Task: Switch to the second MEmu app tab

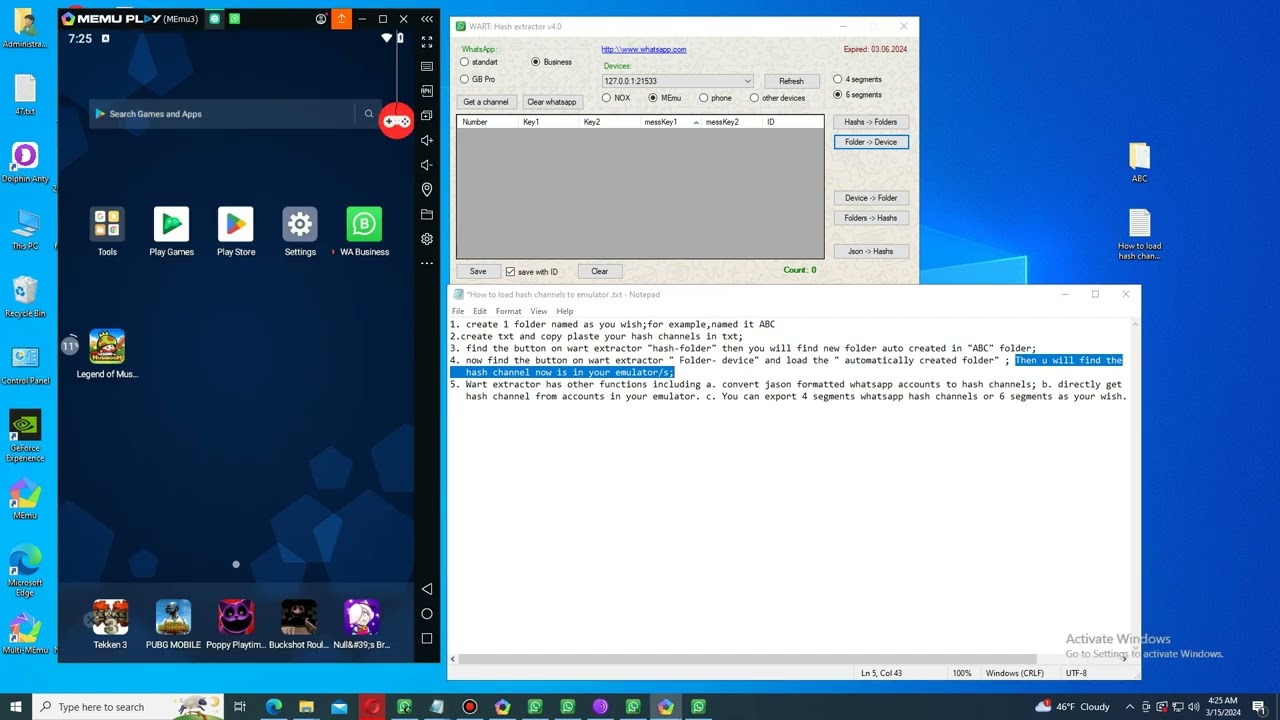Action: tap(234, 19)
